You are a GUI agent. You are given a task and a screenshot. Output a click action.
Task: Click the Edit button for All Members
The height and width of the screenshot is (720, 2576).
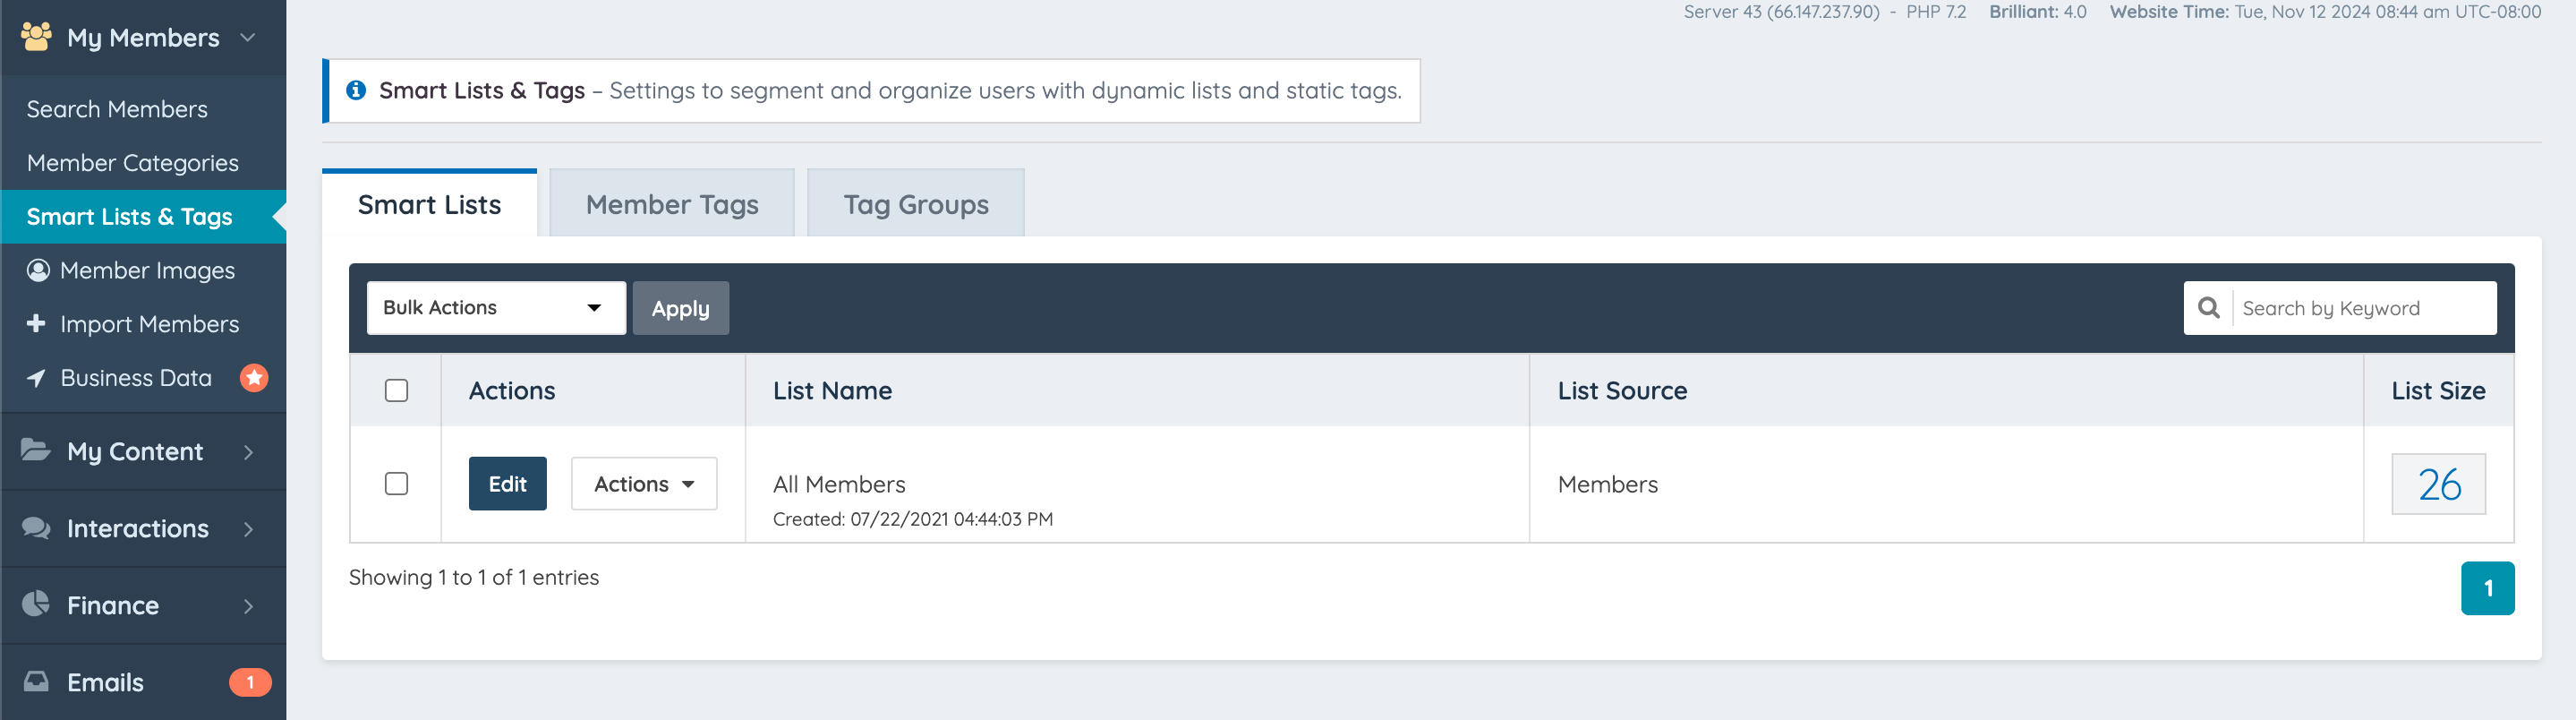click(x=507, y=484)
